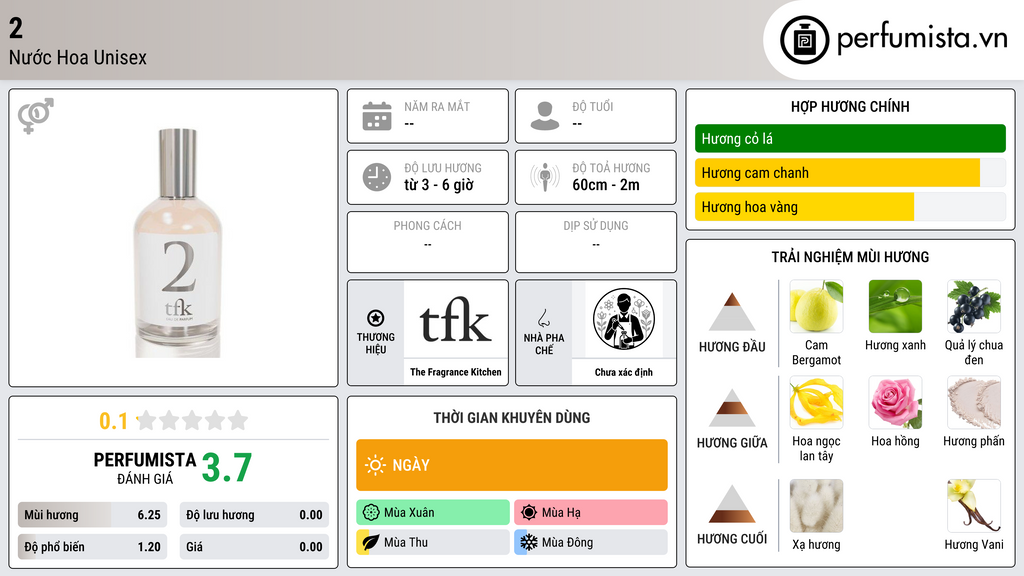This screenshot has width=1024, height=576.
Task: Click the perfumista.vn bottle logo icon
Action: pos(804,40)
